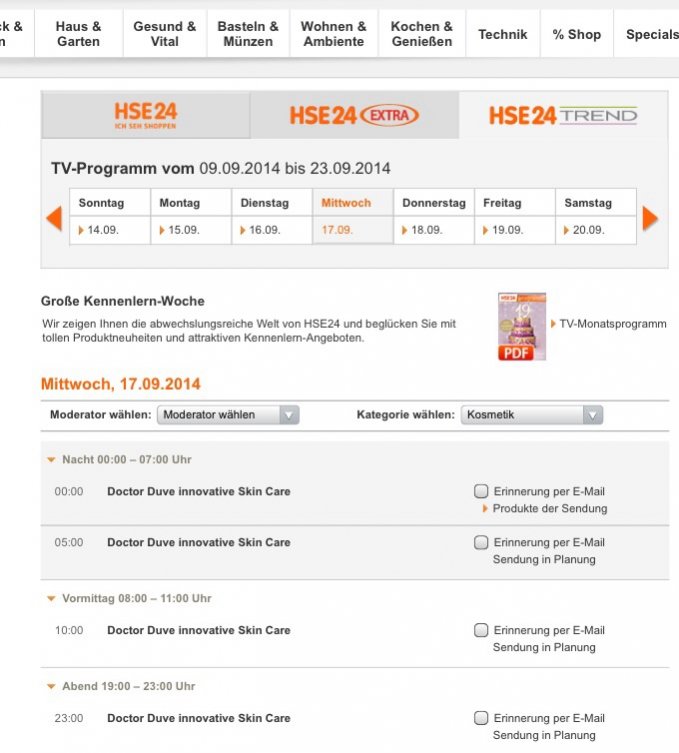Open the Kochen & Genießen menu
Screen dimensions: 679x753
(x=421, y=34)
